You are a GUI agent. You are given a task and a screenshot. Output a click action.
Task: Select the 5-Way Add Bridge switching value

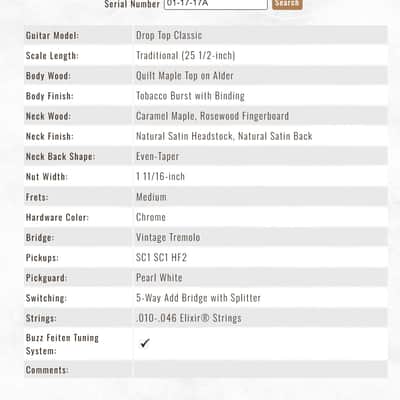198,298
